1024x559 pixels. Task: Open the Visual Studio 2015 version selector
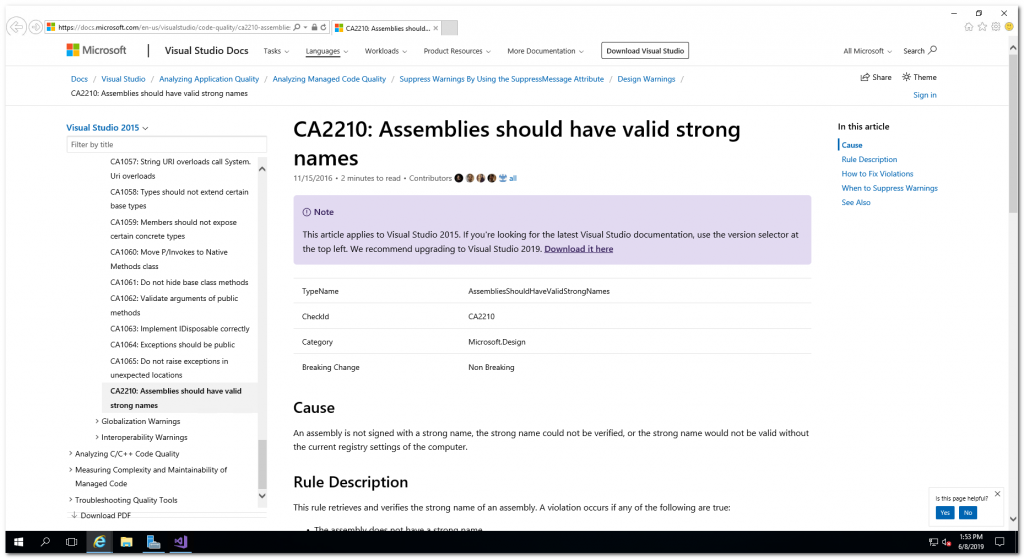[x=107, y=128]
